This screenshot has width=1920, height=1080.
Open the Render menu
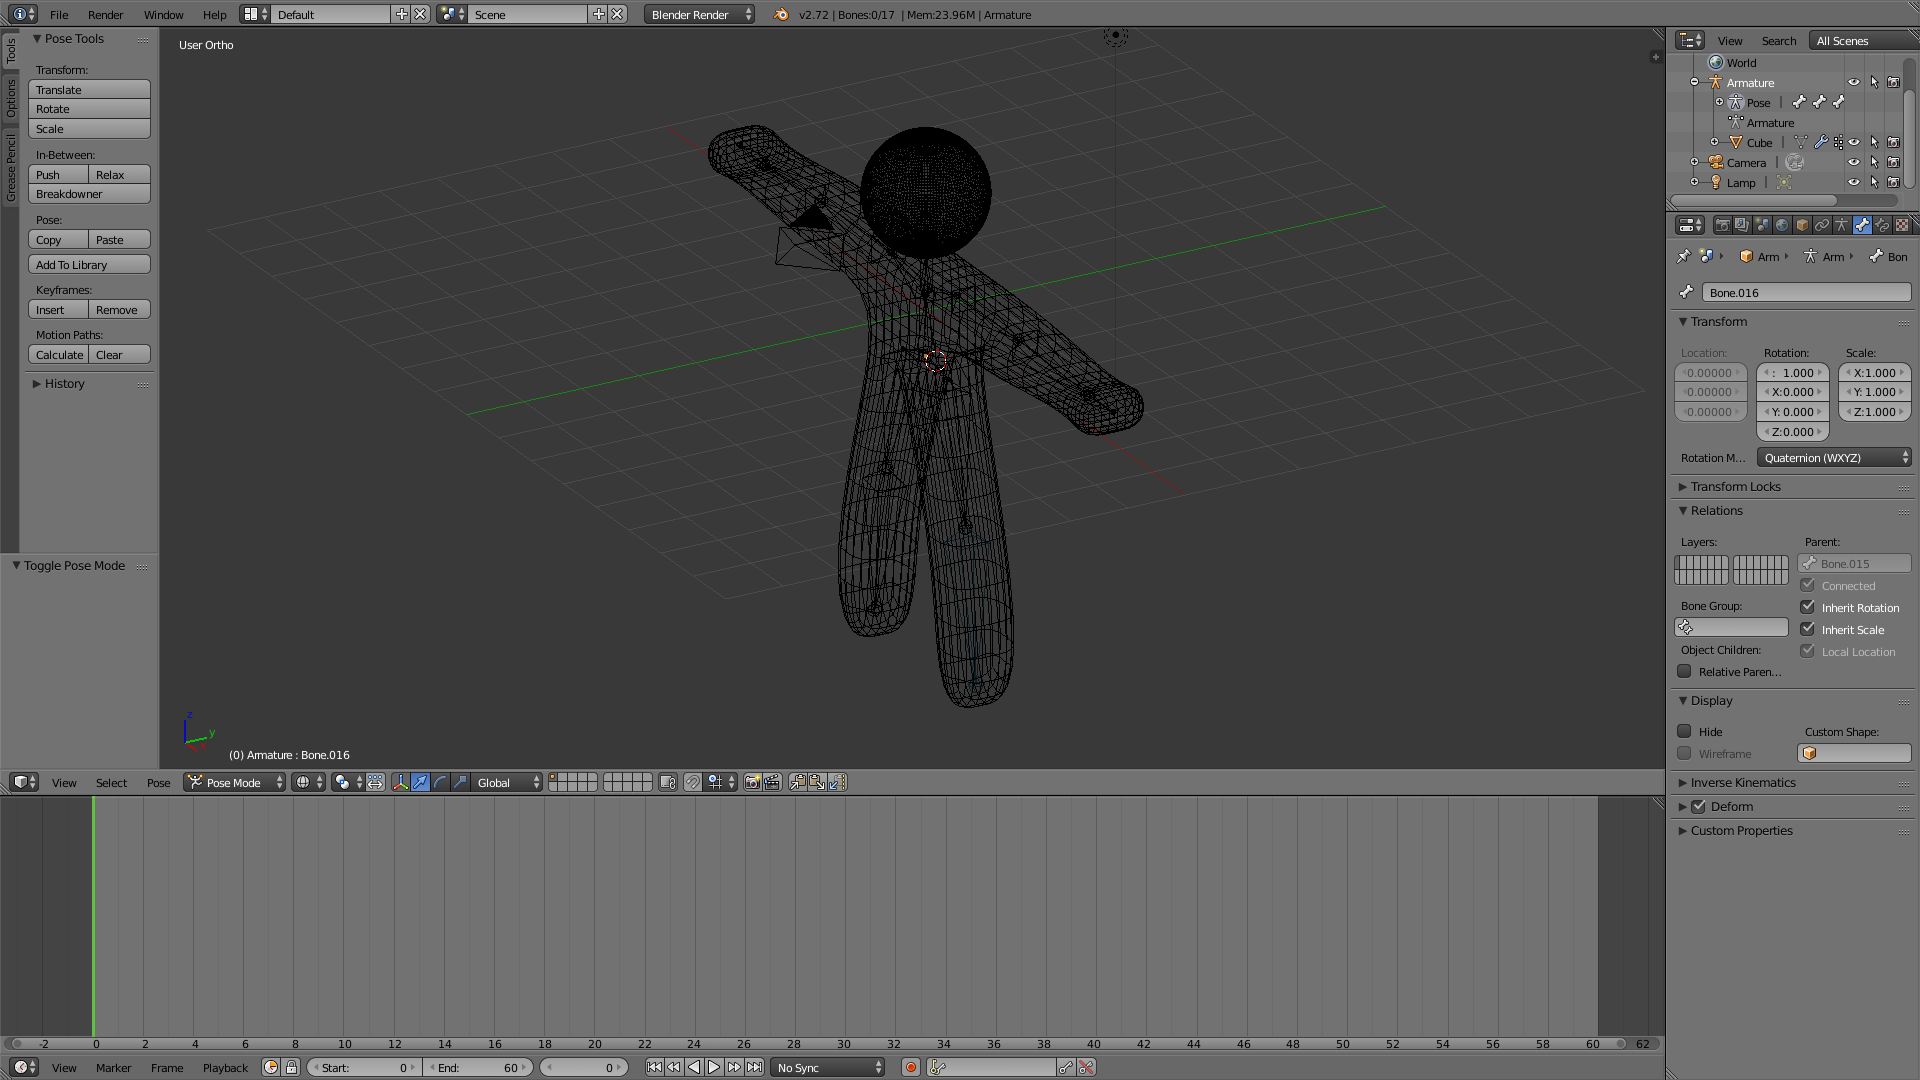coord(105,14)
